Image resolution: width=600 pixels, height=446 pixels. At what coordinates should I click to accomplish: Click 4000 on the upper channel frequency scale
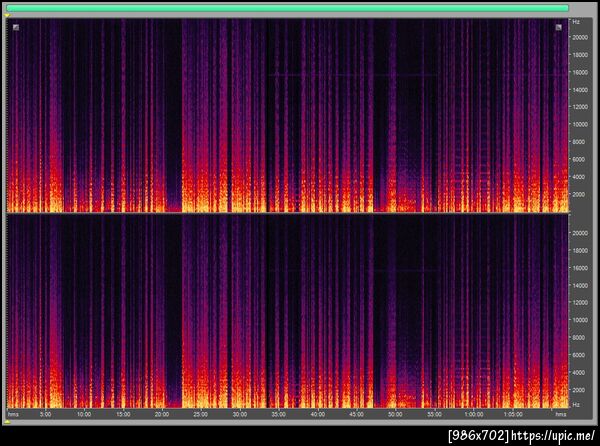[580, 177]
